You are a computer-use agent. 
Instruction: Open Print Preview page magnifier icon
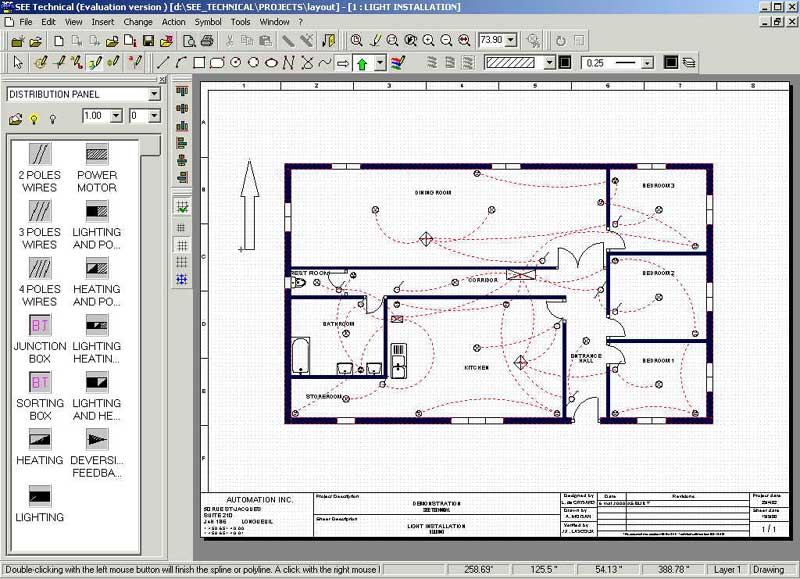(x=189, y=41)
